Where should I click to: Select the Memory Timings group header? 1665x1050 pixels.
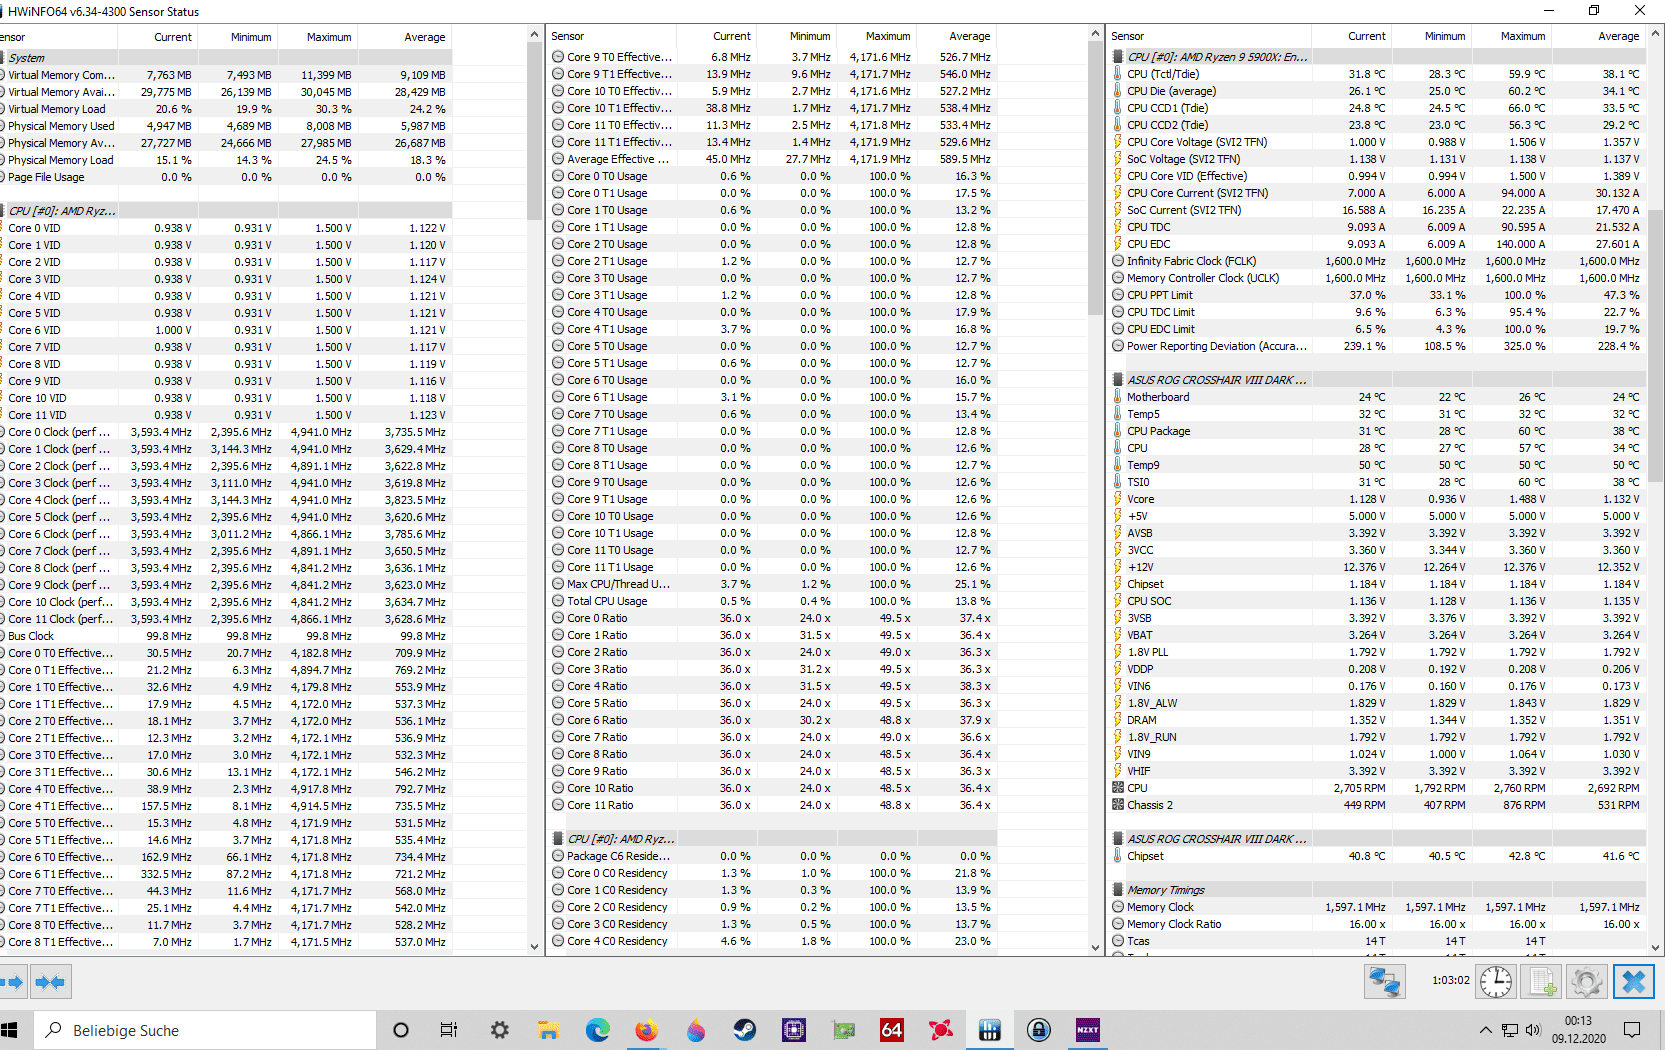(1378, 890)
